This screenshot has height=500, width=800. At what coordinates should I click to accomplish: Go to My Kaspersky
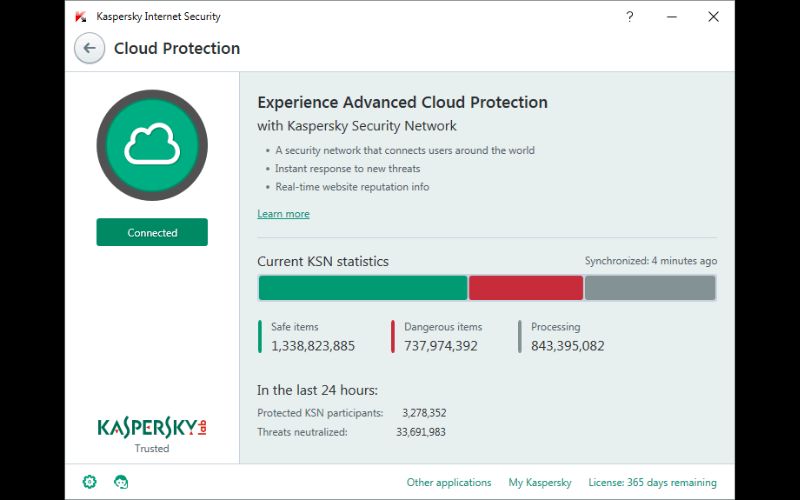coord(540,482)
